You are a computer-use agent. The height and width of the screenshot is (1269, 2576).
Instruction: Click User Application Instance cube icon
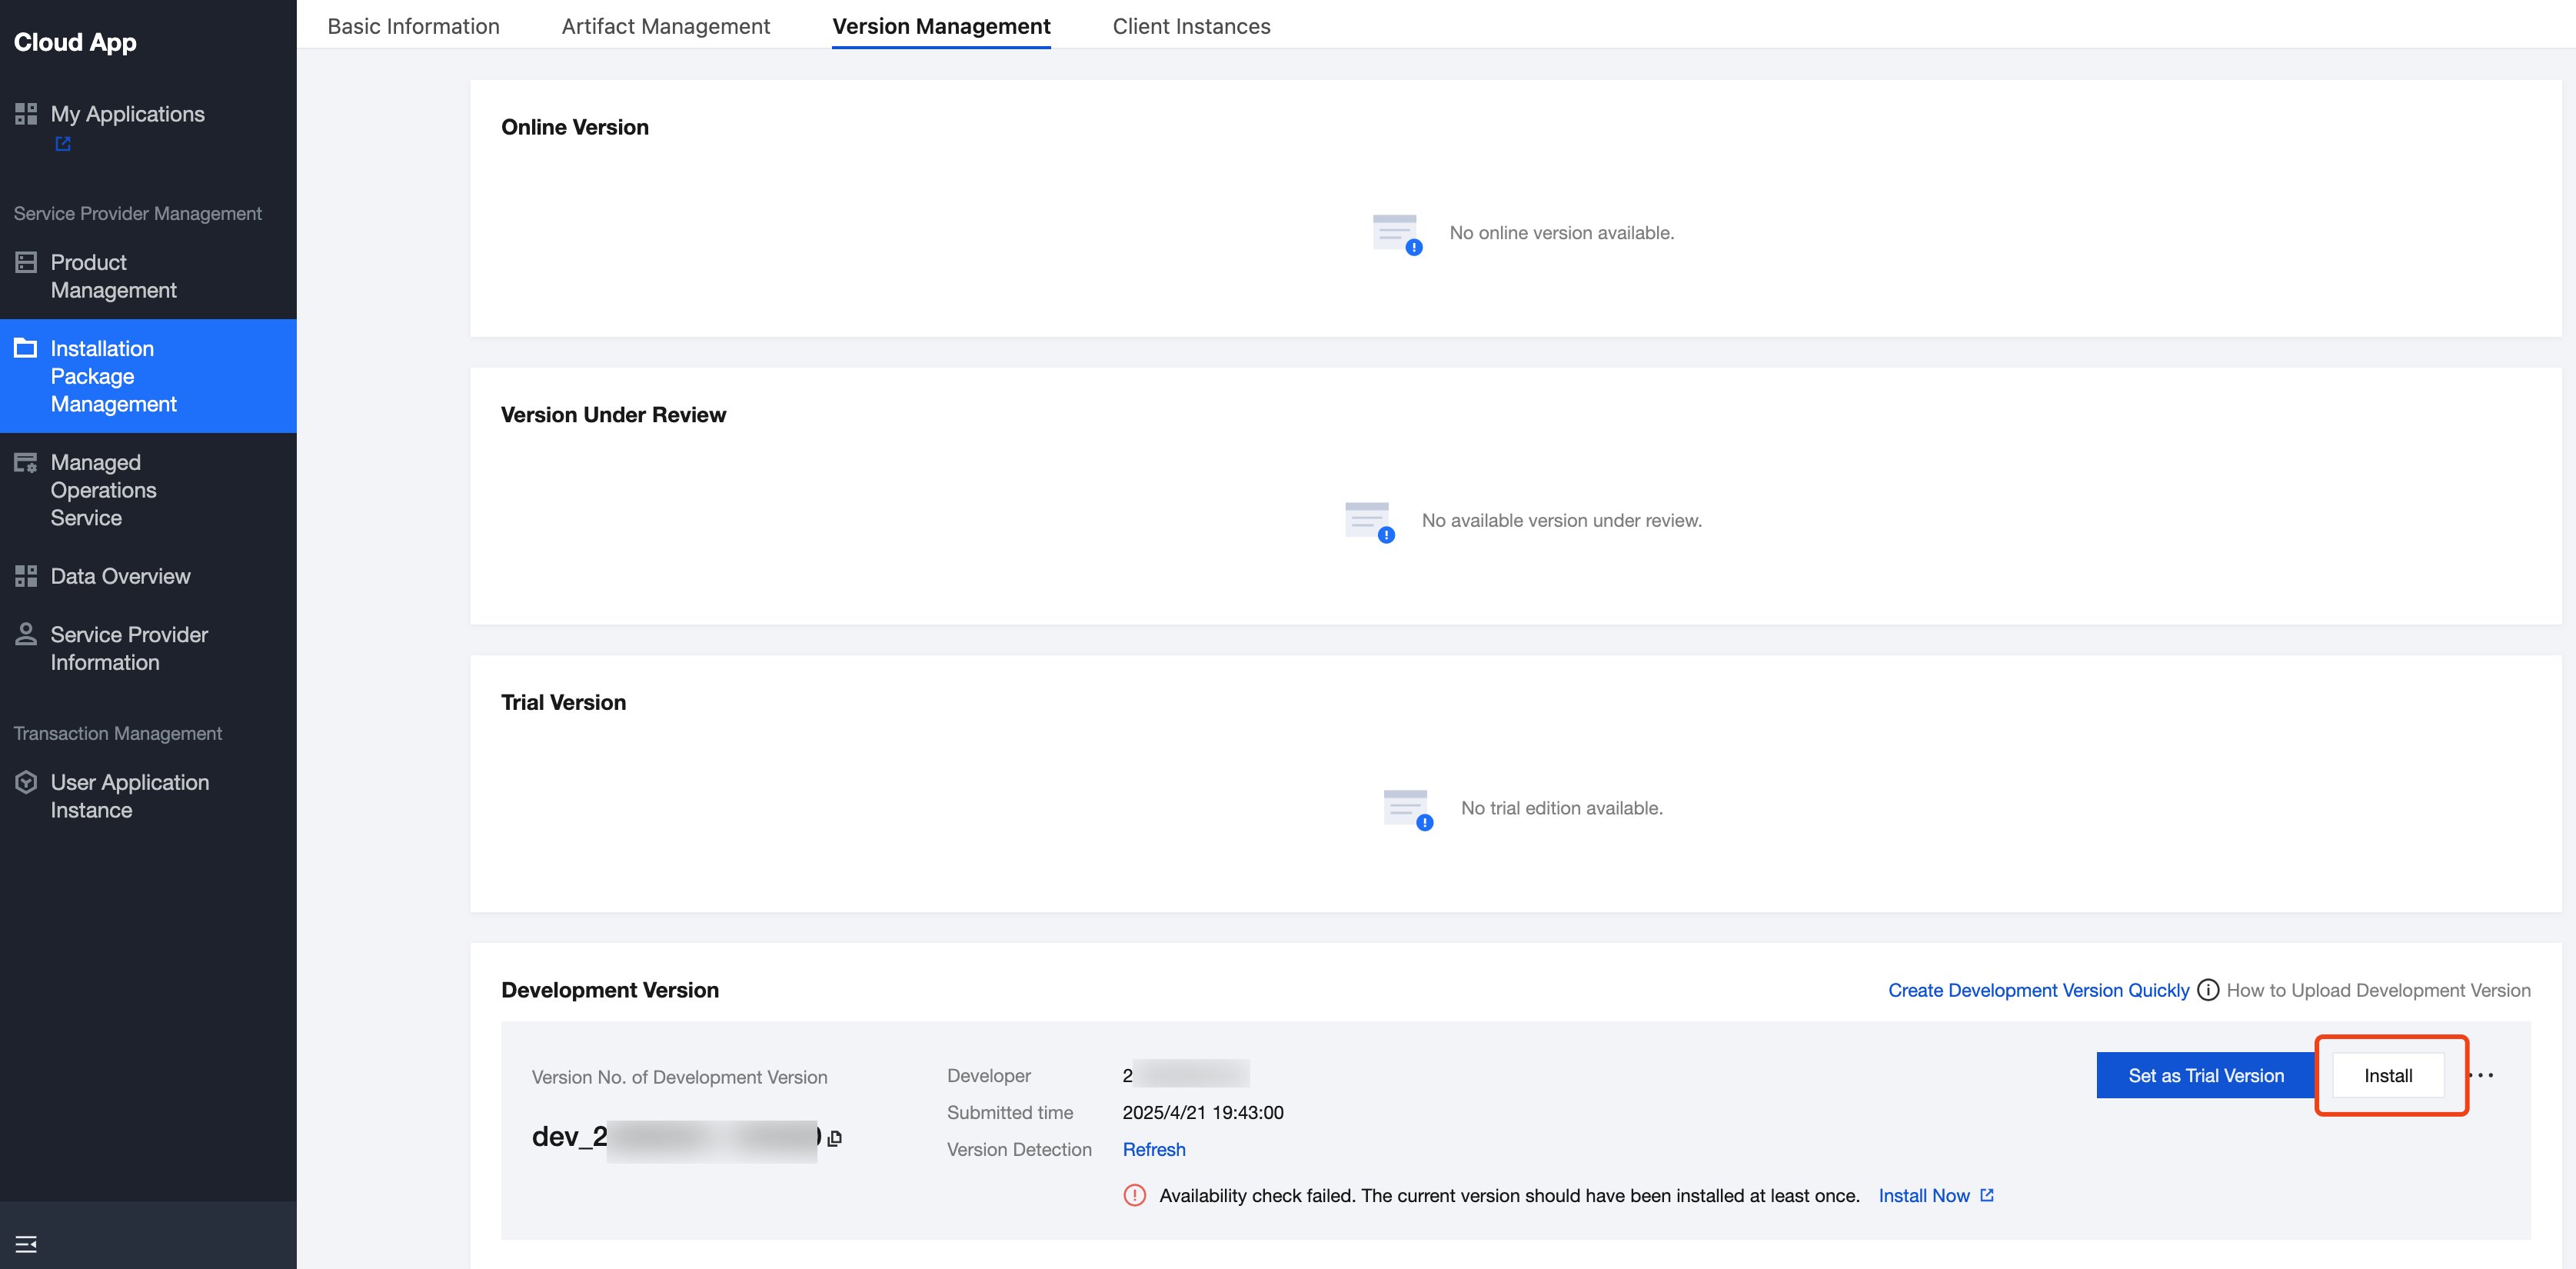tap(26, 782)
